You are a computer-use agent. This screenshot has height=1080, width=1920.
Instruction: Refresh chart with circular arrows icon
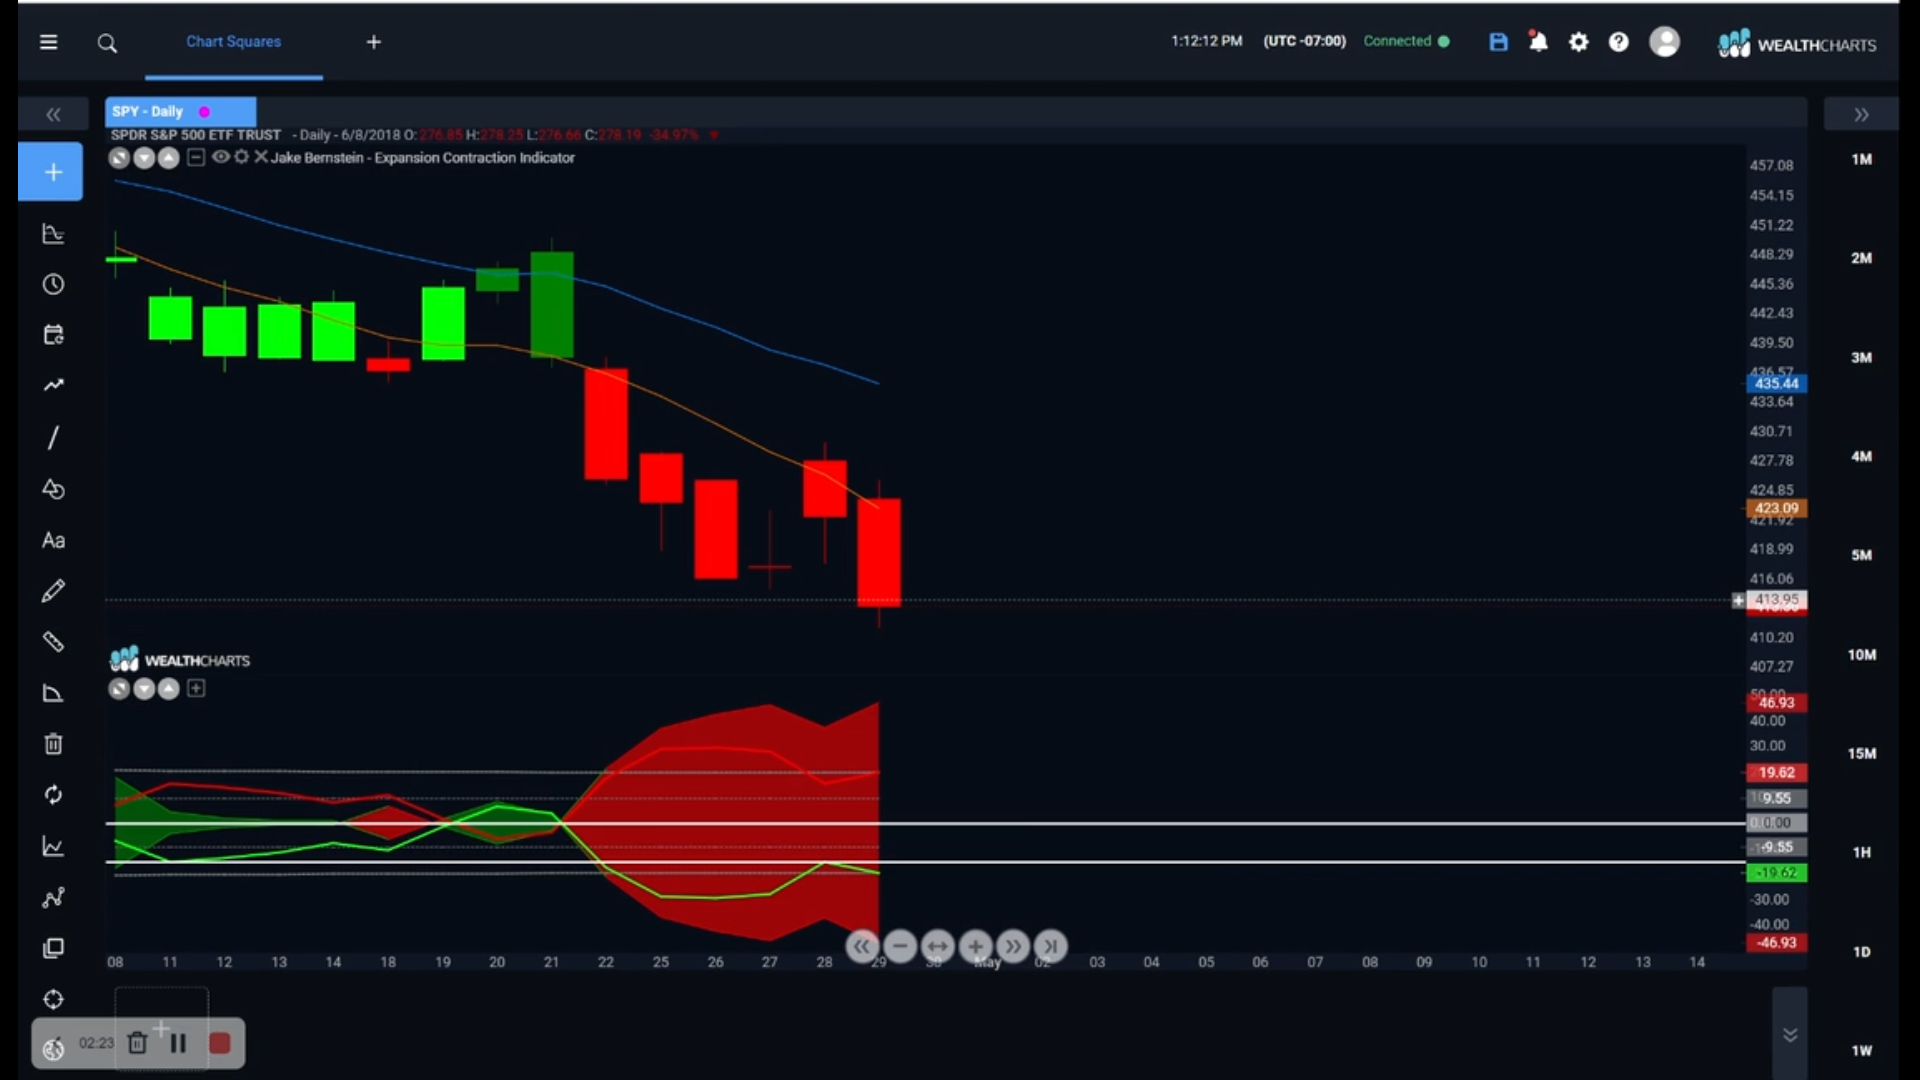[x=53, y=795]
